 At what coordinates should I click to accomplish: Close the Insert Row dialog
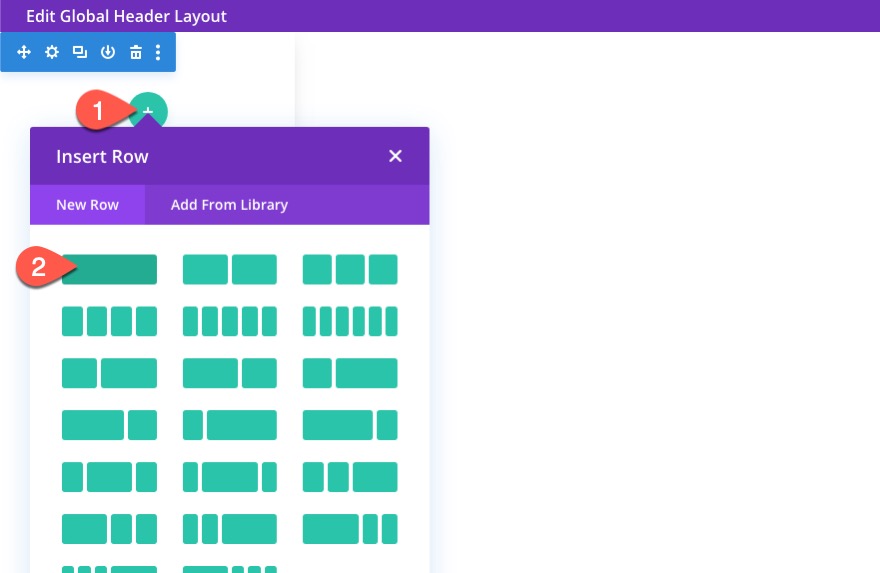click(x=395, y=156)
